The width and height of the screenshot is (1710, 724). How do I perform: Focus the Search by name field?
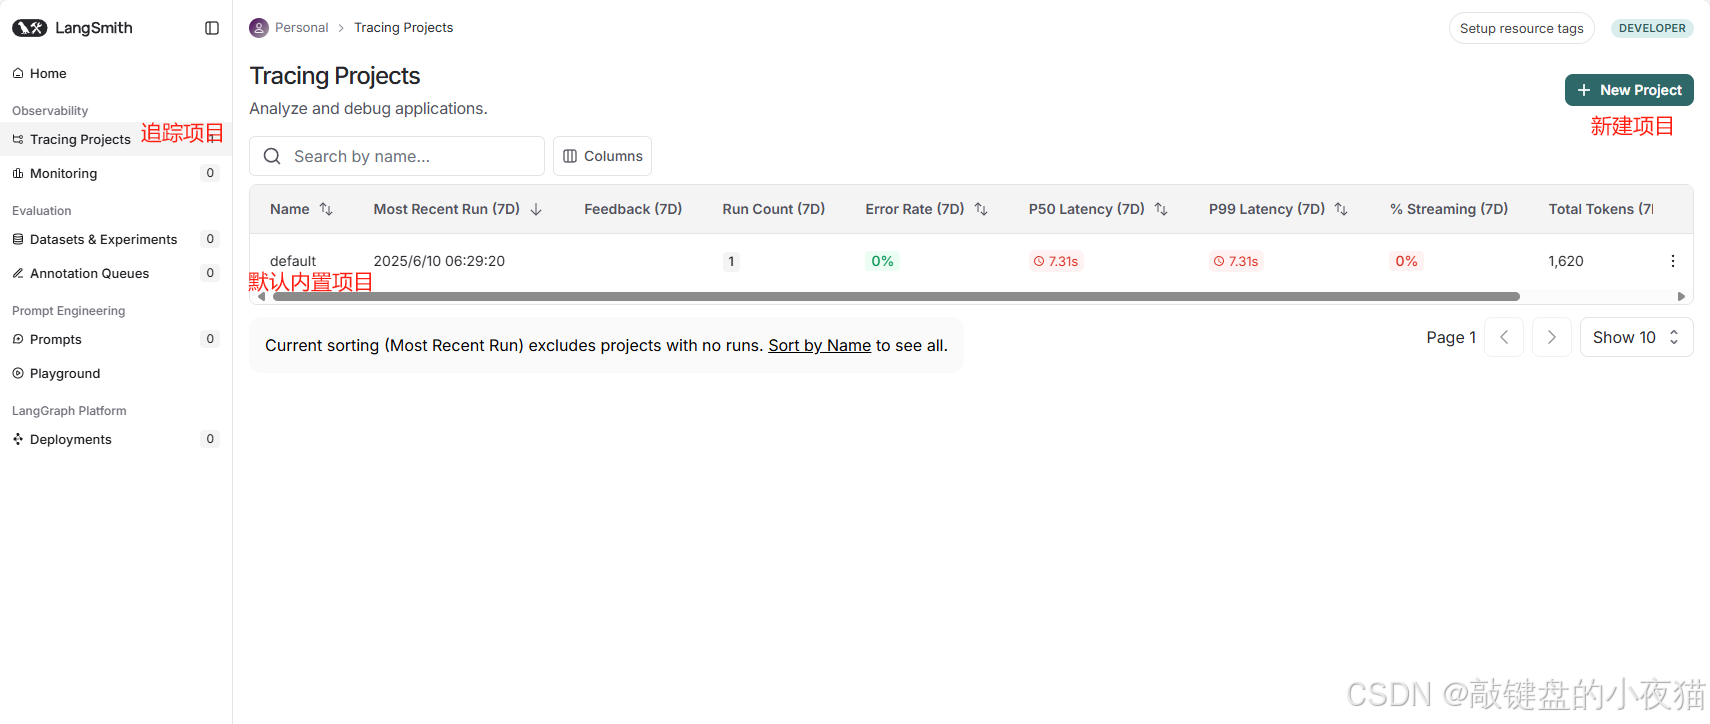[397, 156]
